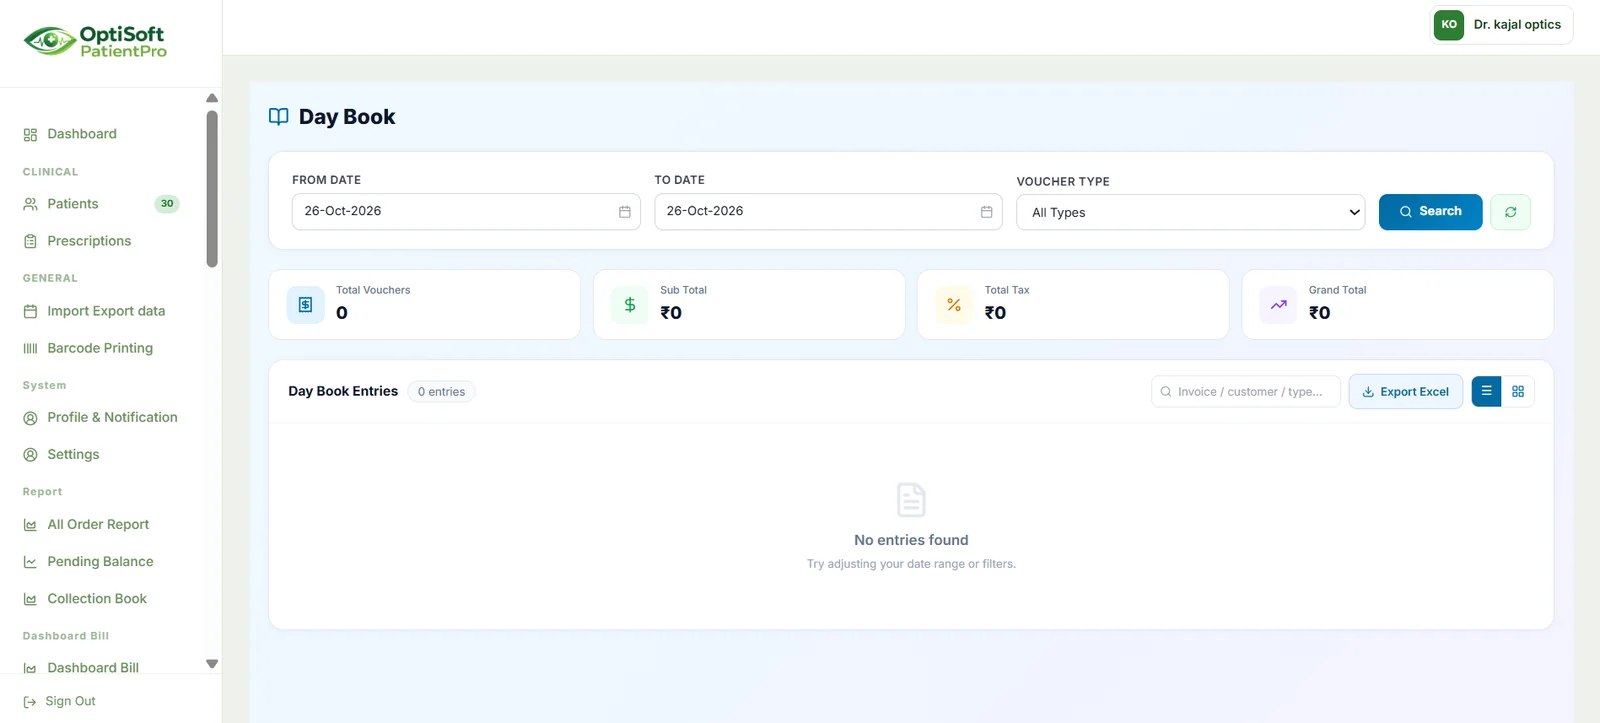1600x723 pixels.
Task: Open Pending Balance report
Action: [x=100, y=561]
